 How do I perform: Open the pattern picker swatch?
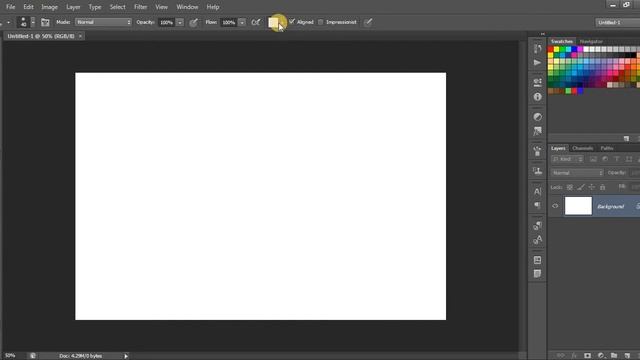[x=273, y=22]
